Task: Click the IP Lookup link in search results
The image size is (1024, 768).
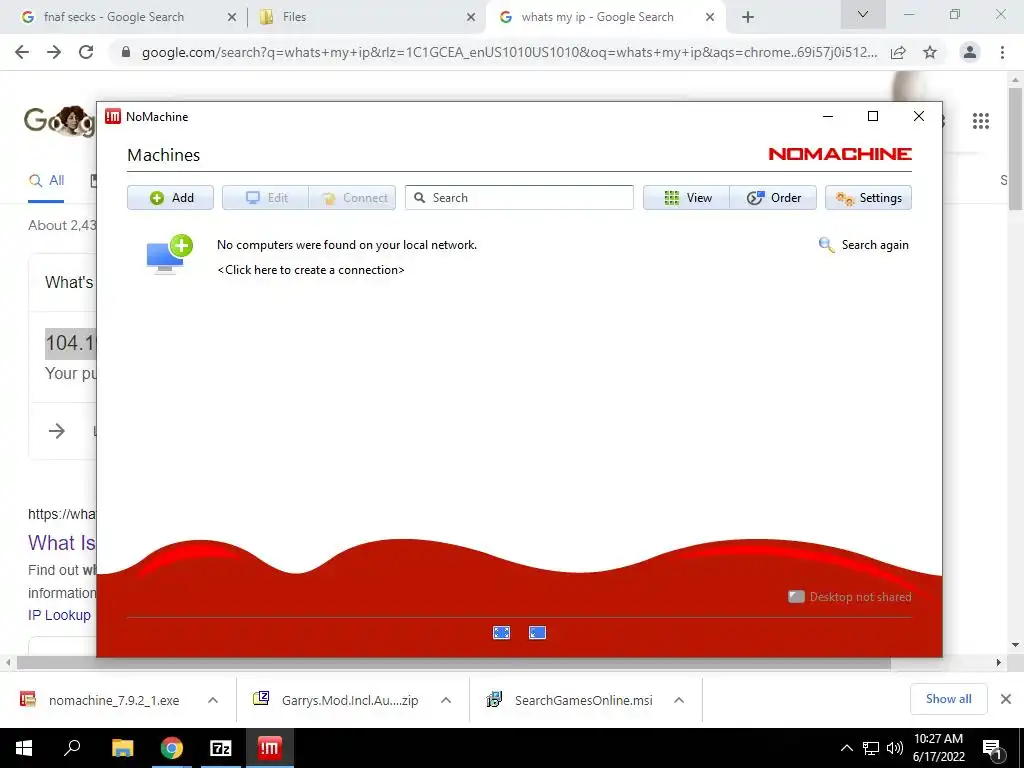Action: coord(59,615)
